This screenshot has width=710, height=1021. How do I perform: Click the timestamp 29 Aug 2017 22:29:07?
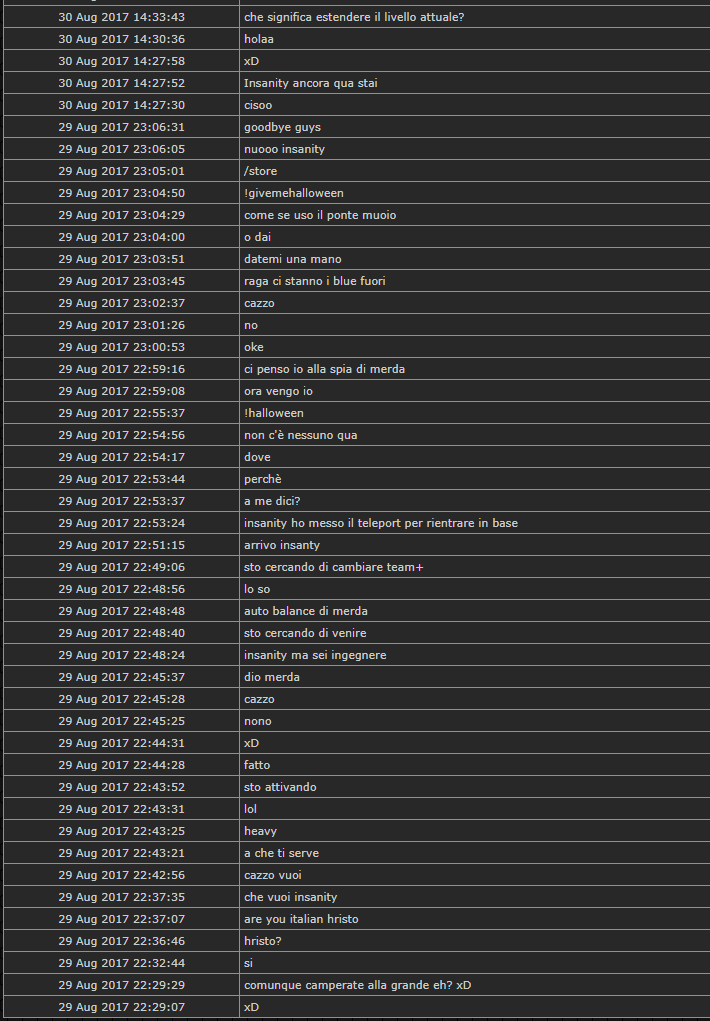121,1007
